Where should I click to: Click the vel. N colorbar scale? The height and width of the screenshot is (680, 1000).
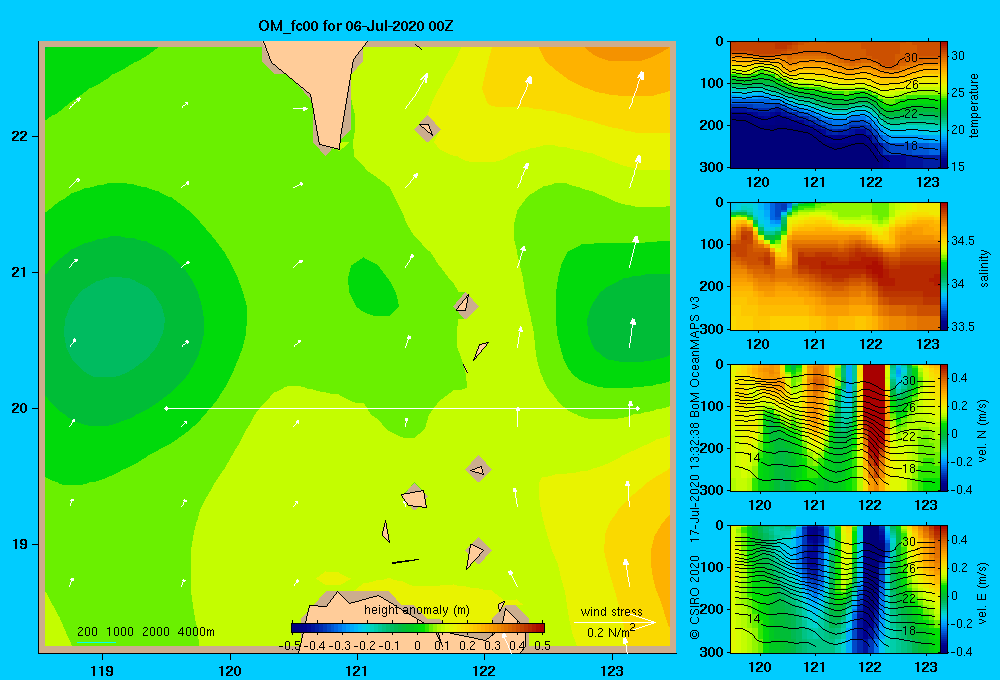[944, 428]
